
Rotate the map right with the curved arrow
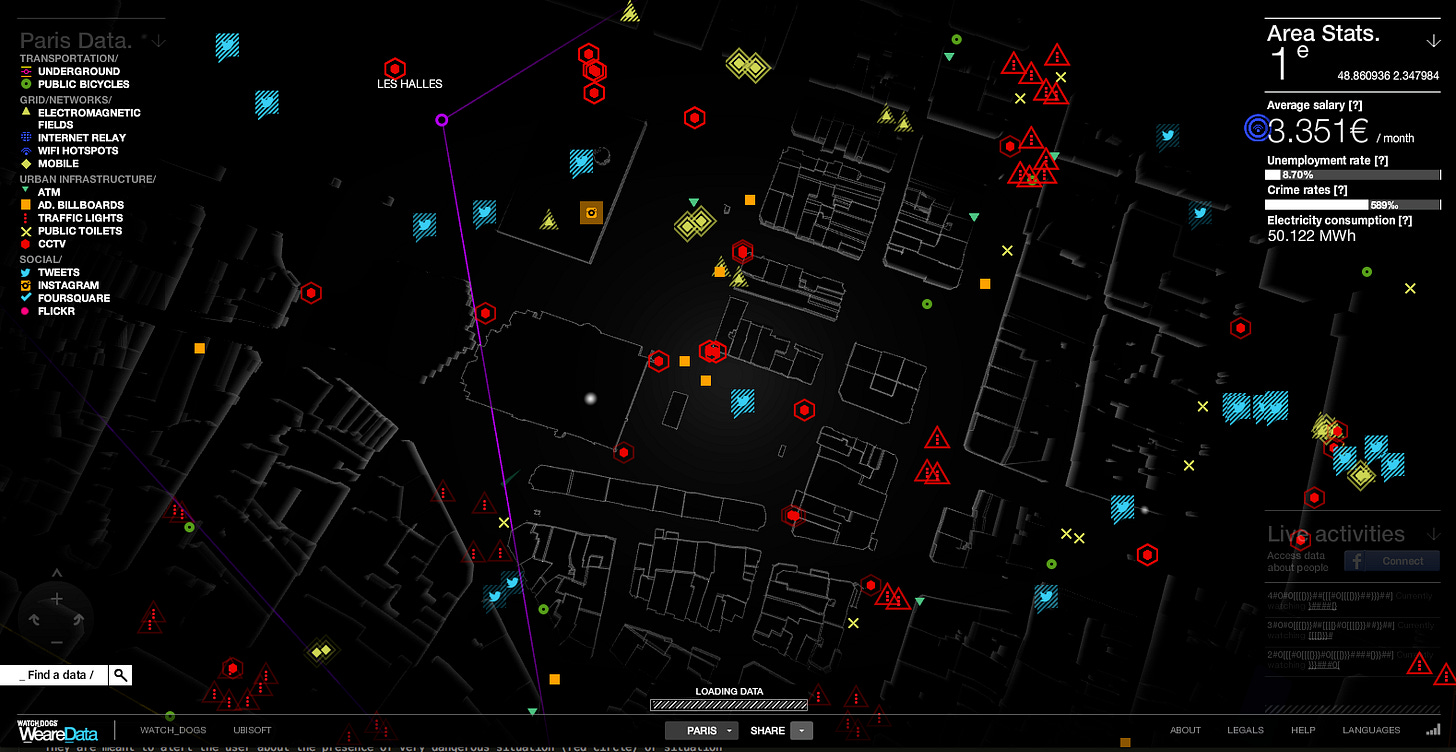point(78,620)
